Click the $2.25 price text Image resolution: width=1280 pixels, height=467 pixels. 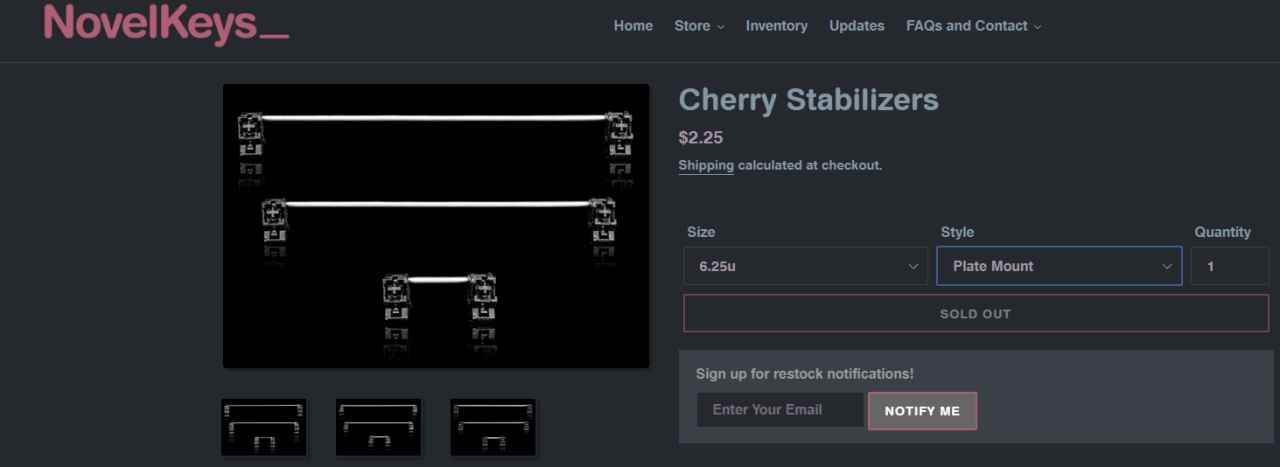point(700,137)
